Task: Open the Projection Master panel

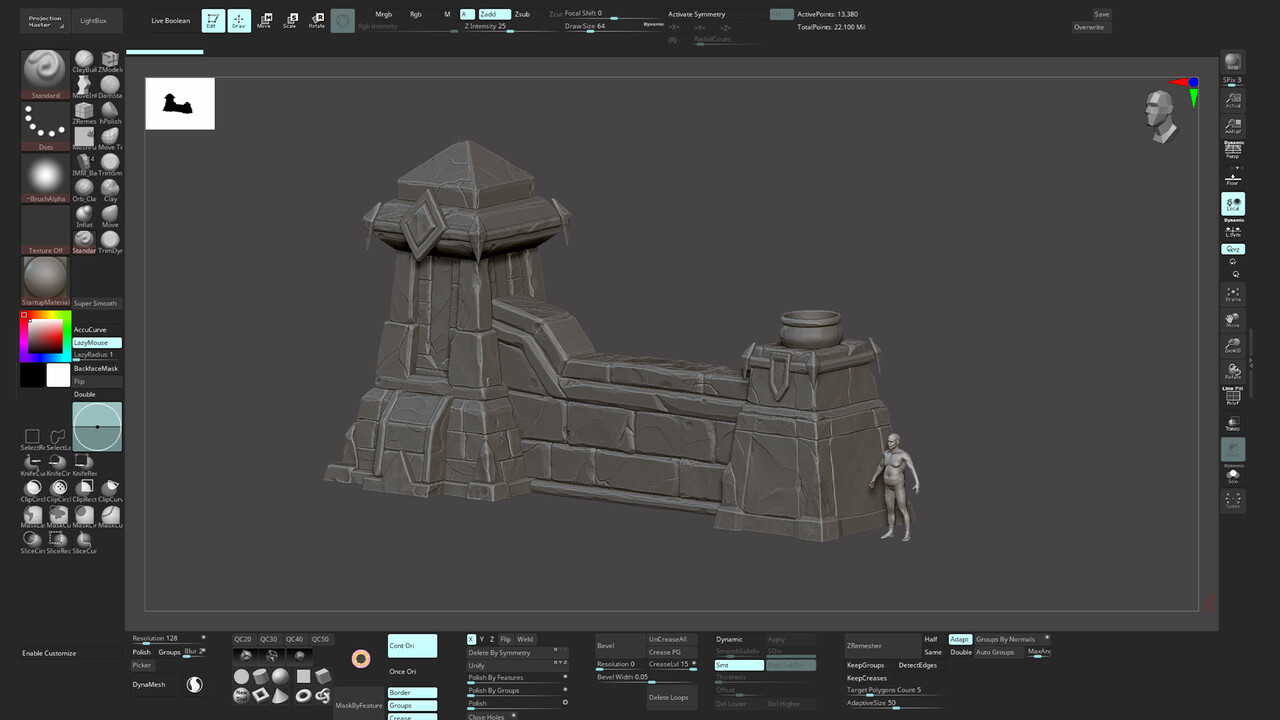Action: pos(45,20)
